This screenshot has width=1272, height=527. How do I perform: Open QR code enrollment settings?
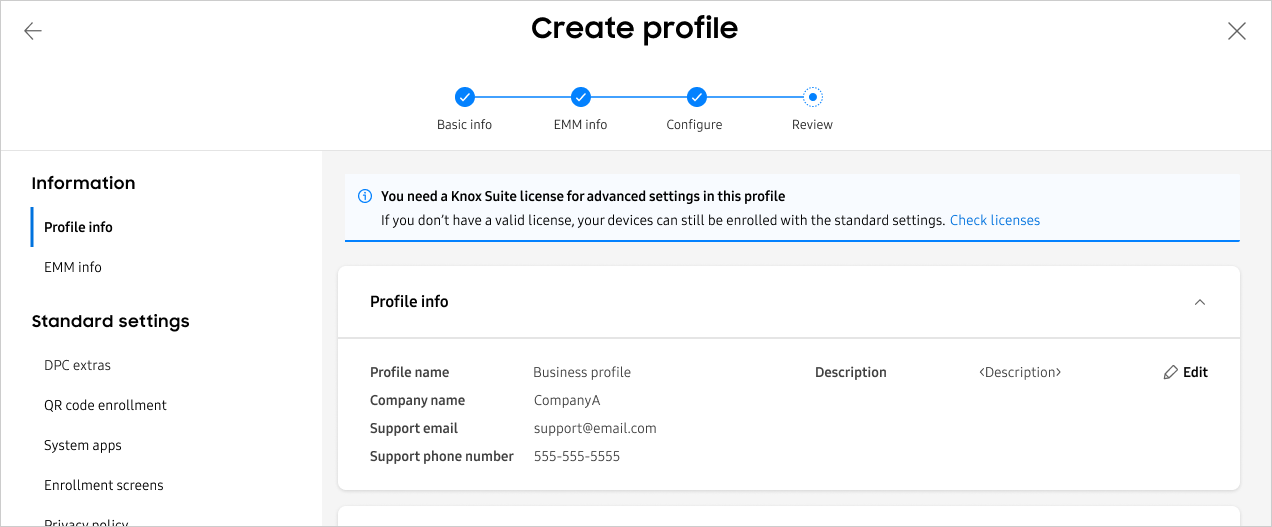[x=105, y=405]
